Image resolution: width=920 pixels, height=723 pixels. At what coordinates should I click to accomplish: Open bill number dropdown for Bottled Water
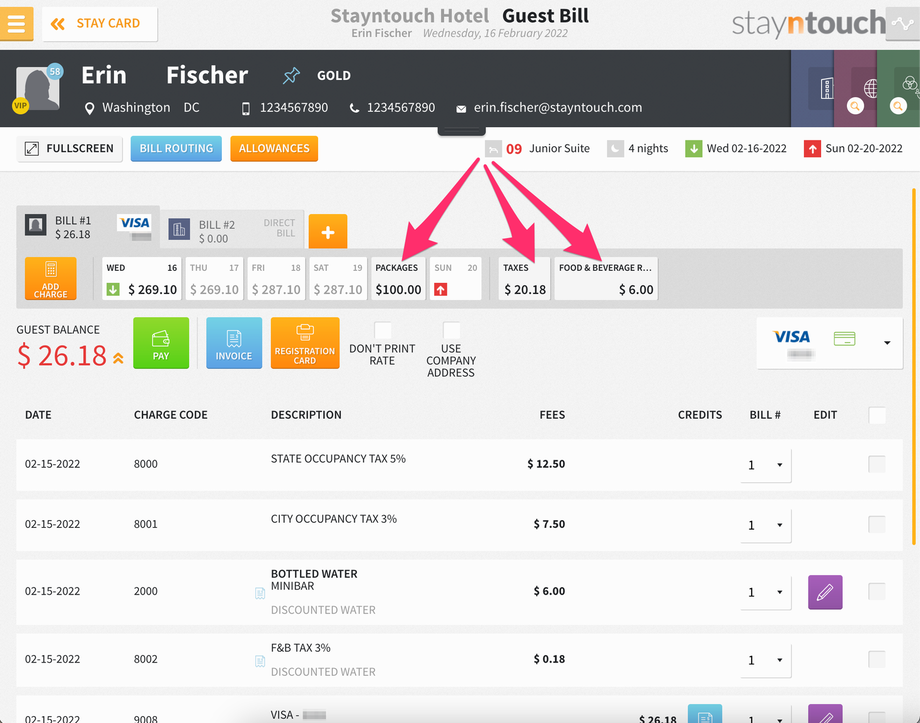tap(766, 592)
